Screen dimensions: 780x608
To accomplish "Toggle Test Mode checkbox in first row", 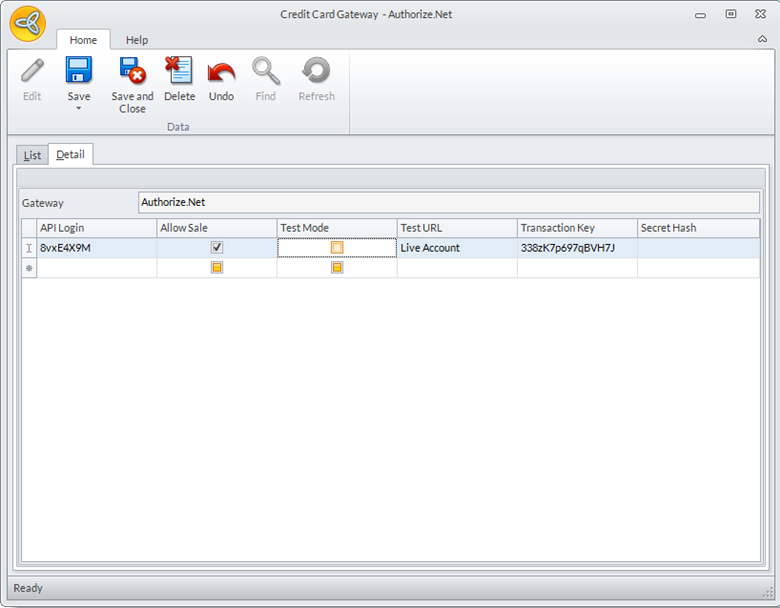I will pyautogui.click(x=337, y=247).
